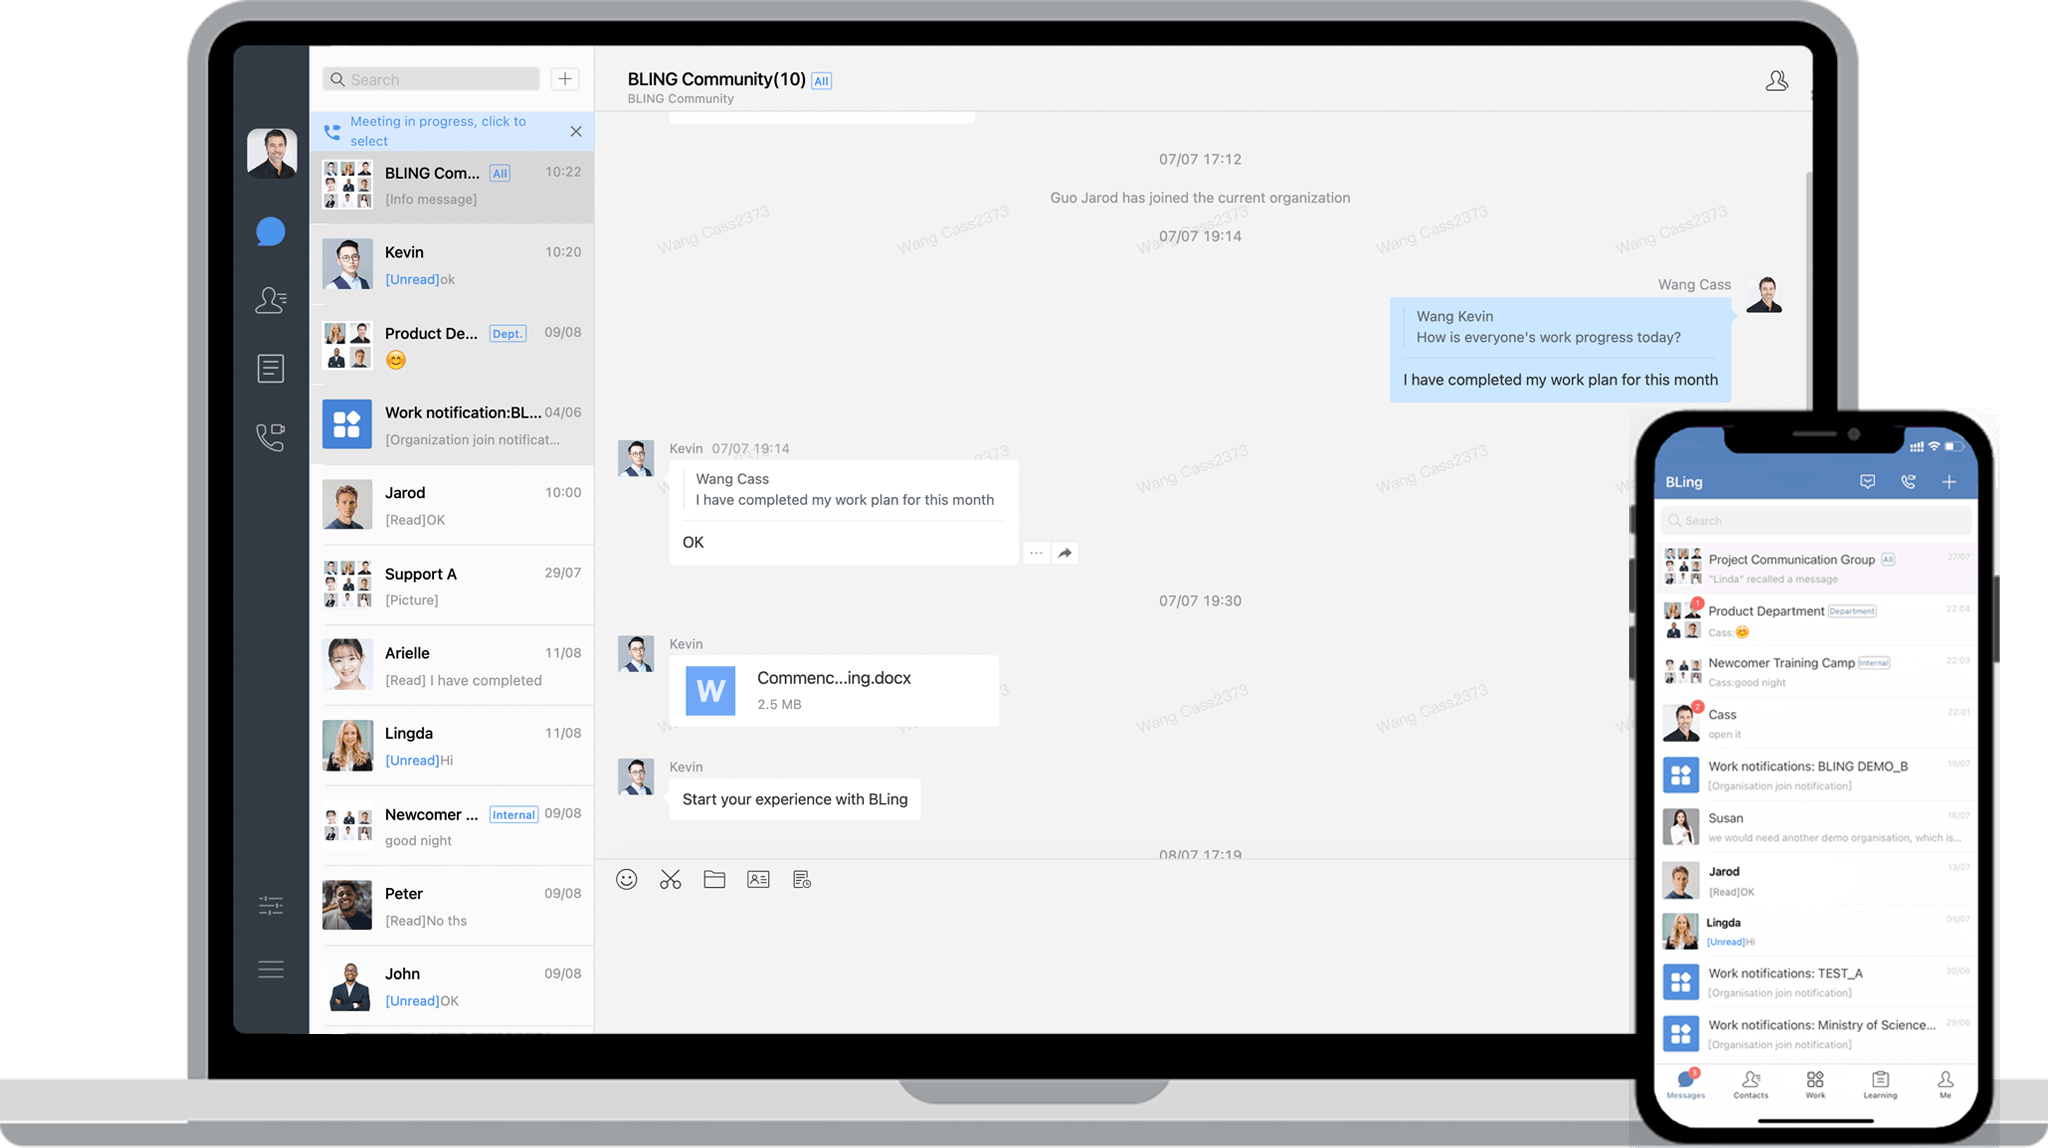2048x1148 pixels.
Task: Open the Kevin conversation
Action: pyautogui.click(x=452, y=265)
